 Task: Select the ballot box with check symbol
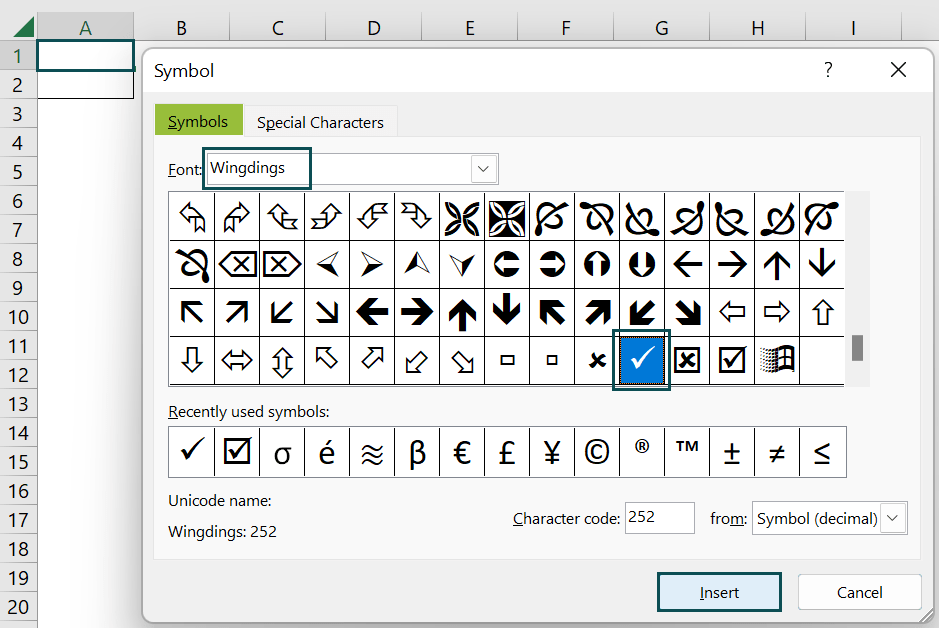click(731, 361)
